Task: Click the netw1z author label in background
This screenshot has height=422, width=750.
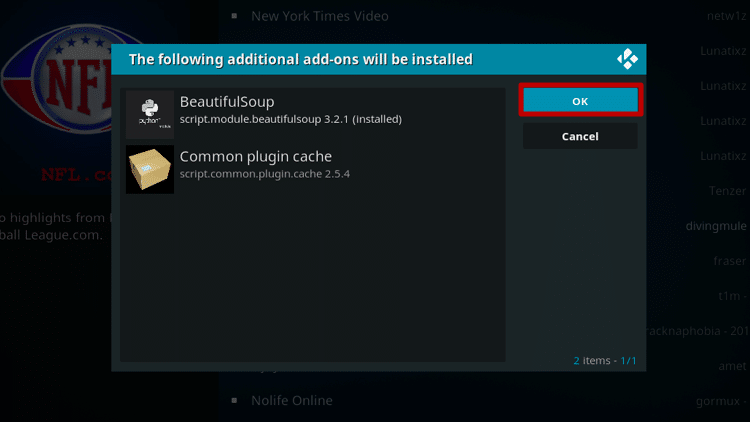Action: 726,16
